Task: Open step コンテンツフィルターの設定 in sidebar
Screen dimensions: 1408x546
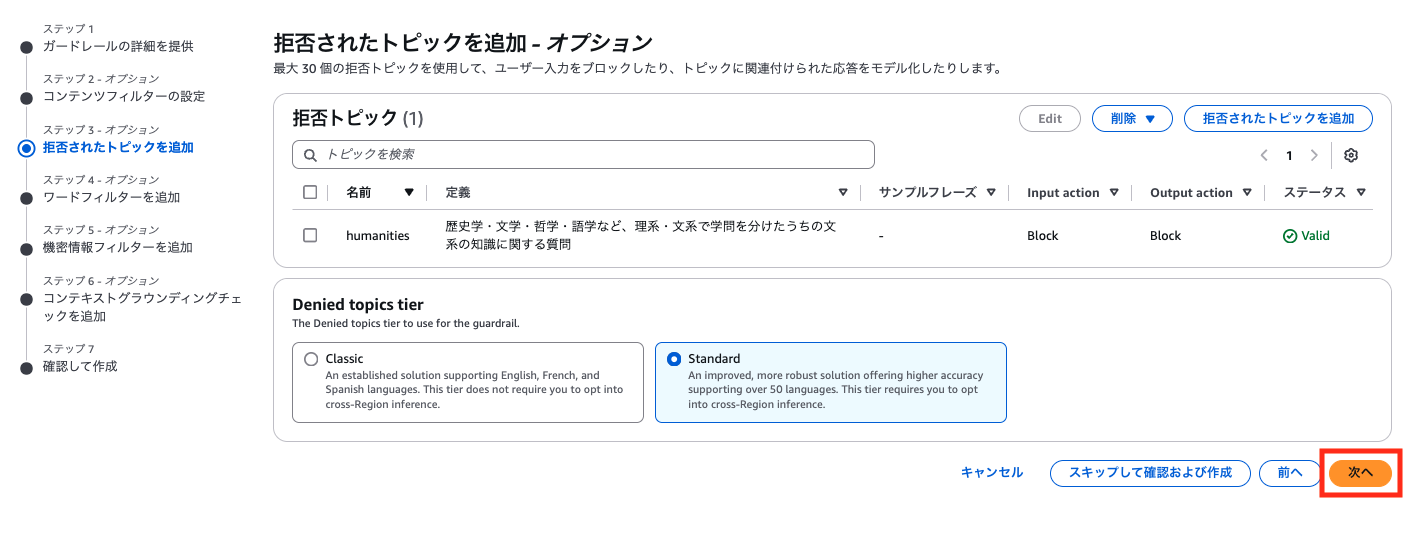Action: click(x=123, y=96)
